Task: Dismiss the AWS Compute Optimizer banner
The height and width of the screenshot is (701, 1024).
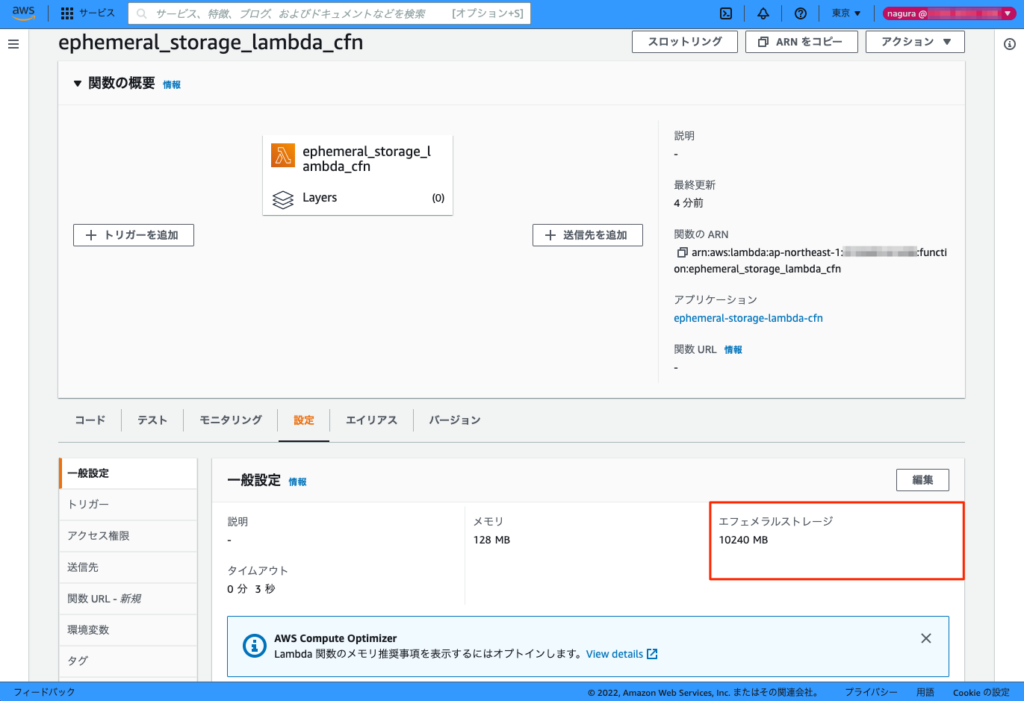Action: pos(926,638)
